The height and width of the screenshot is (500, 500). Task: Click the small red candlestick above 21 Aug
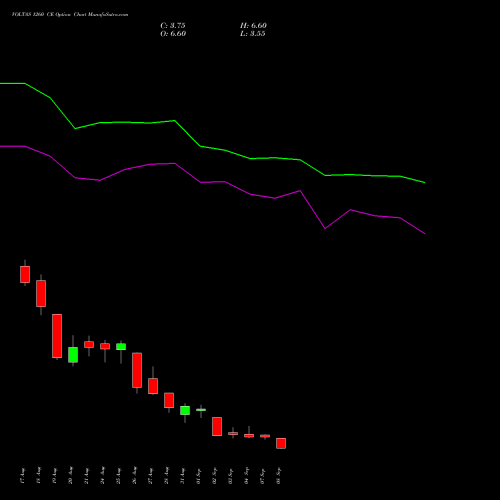click(x=89, y=344)
